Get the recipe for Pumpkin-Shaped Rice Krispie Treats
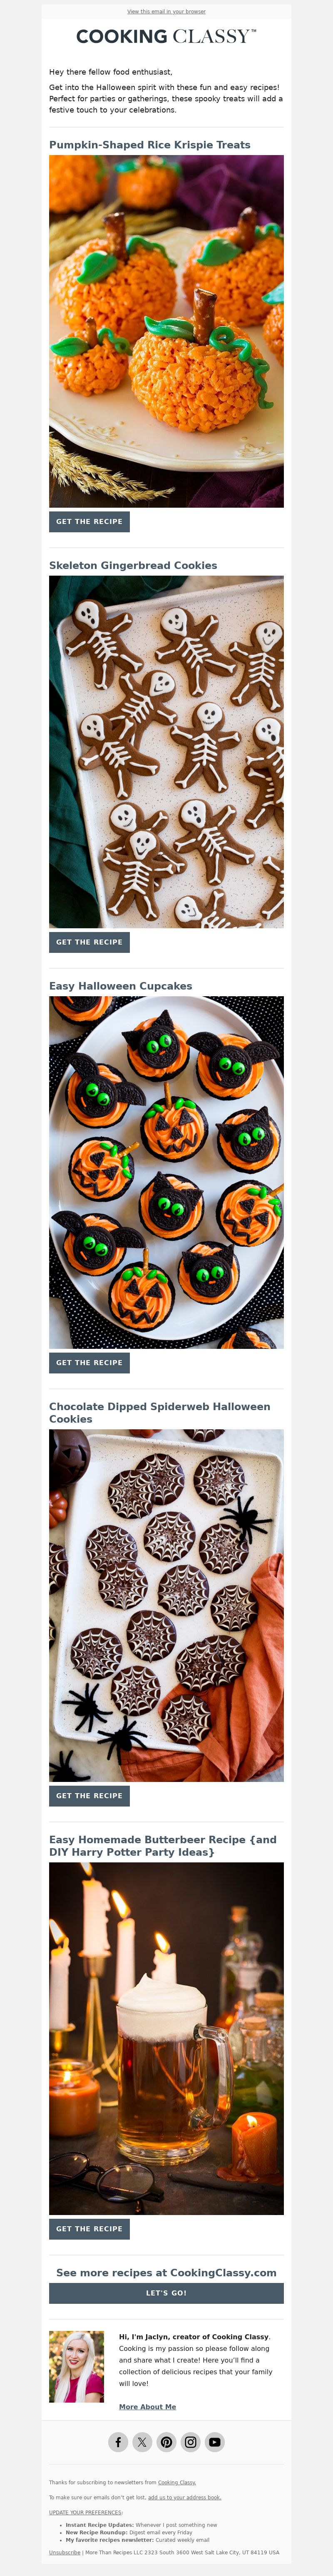The width and height of the screenshot is (333, 2576). point(89,521)
